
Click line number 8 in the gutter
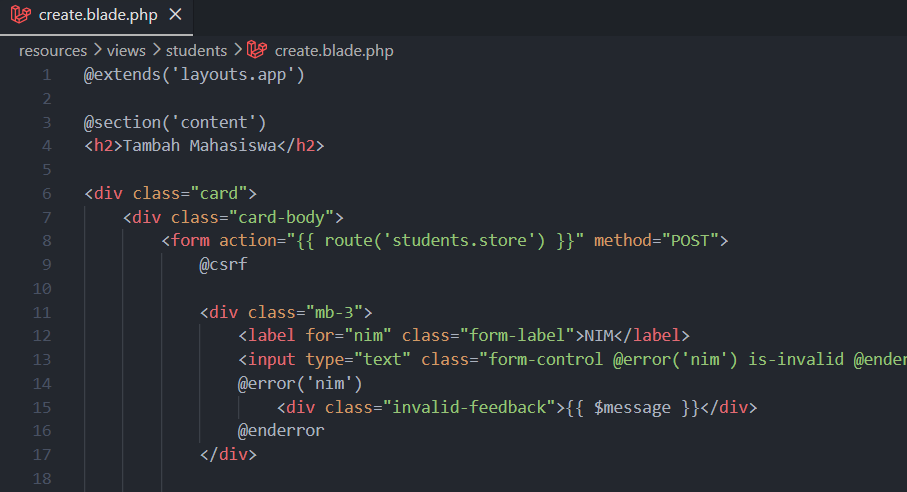coord(47,241)
